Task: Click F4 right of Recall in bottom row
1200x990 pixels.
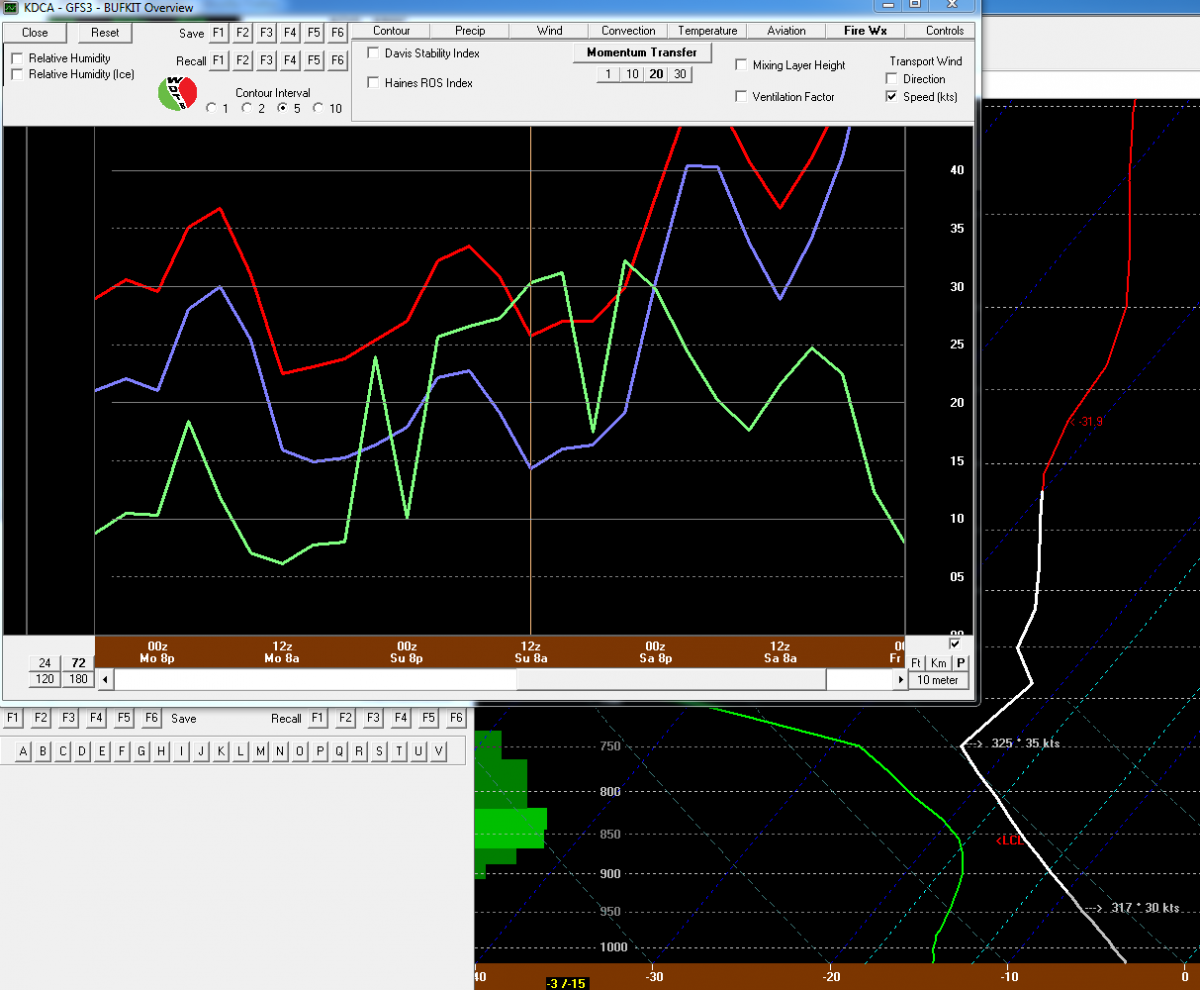Action: [x=400, y=718]
